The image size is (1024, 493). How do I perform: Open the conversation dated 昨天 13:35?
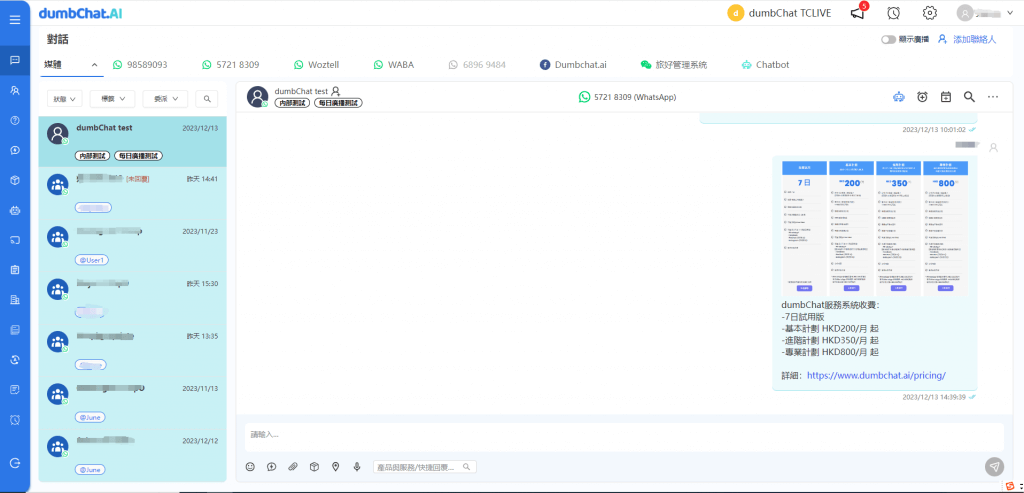coord(133,350)
